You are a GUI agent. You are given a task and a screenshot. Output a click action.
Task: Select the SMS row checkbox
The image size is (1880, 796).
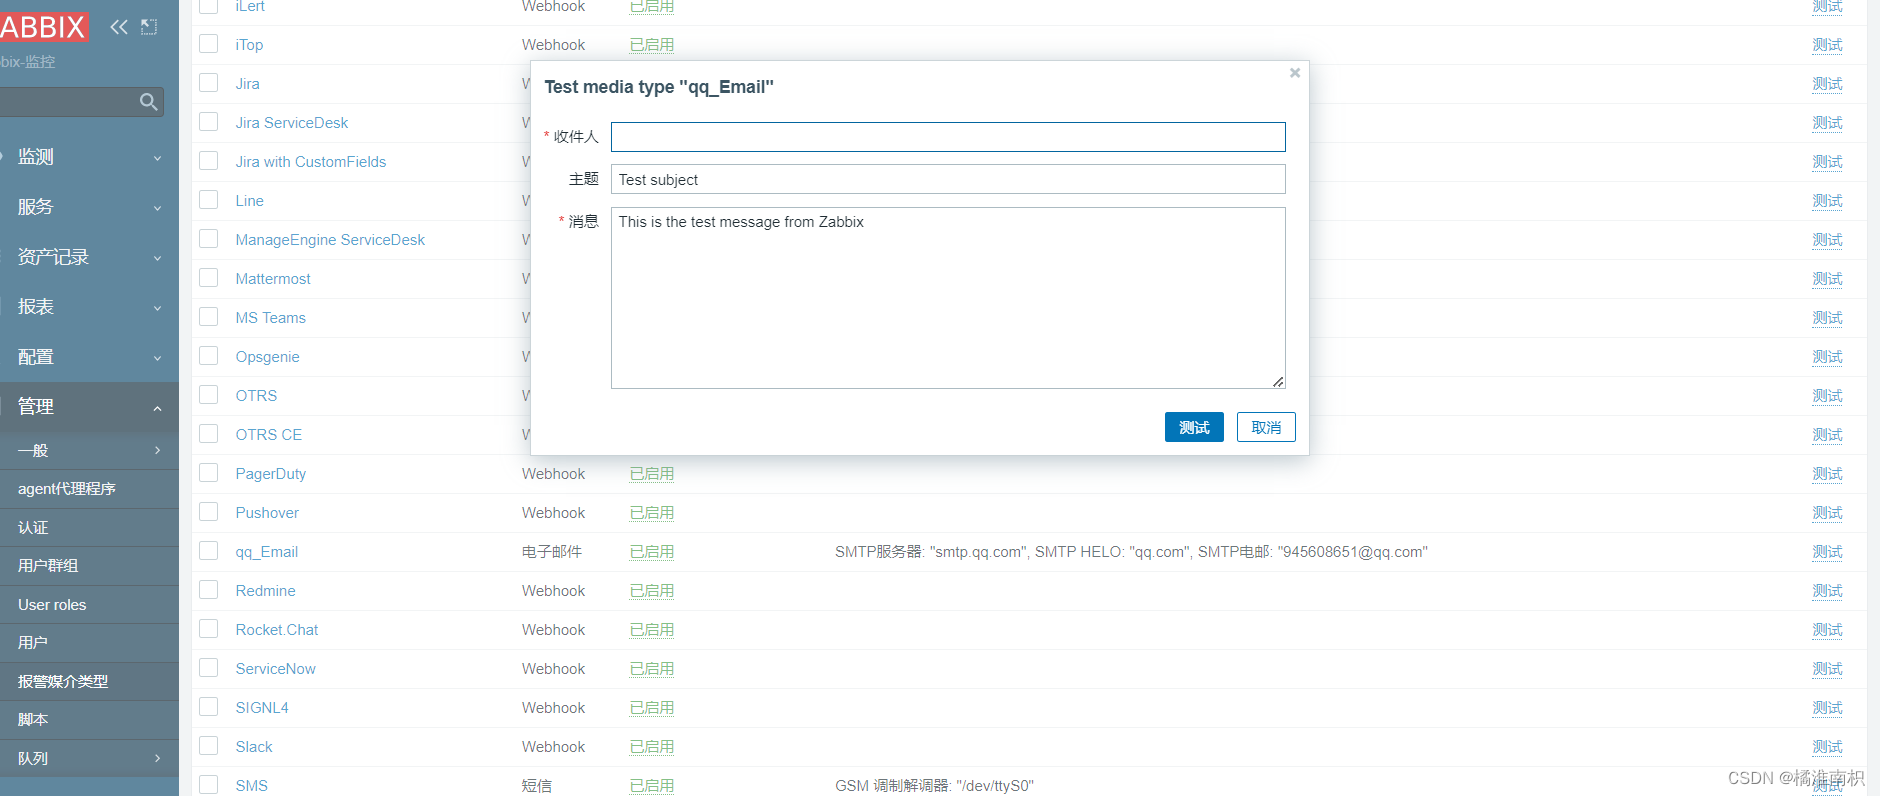point(209,785)
